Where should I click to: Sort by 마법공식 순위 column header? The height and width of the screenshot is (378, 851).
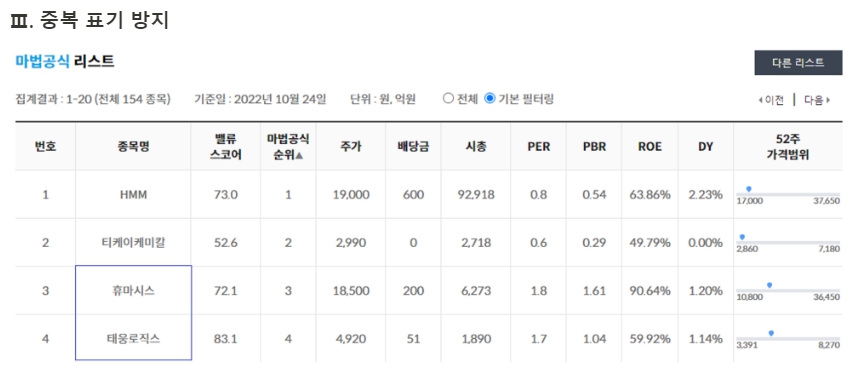(288, 147)
